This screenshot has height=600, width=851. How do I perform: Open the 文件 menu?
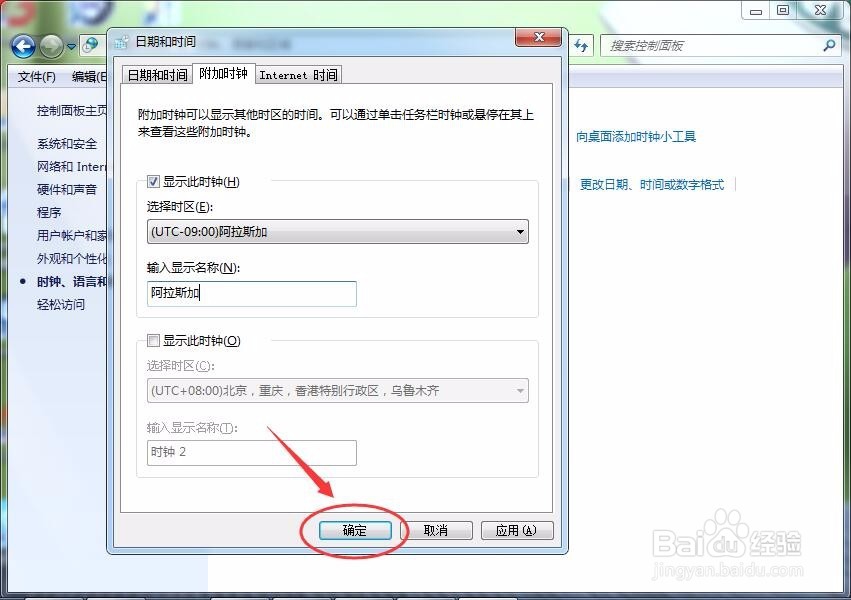pos(36,77)
